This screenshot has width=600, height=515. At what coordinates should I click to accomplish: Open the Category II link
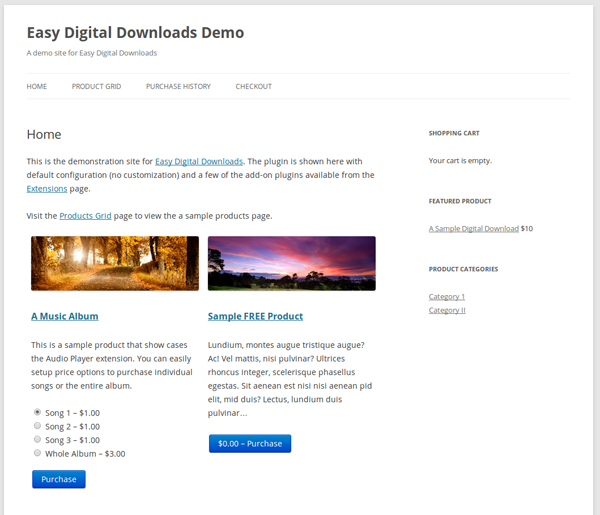coord(447,310)
